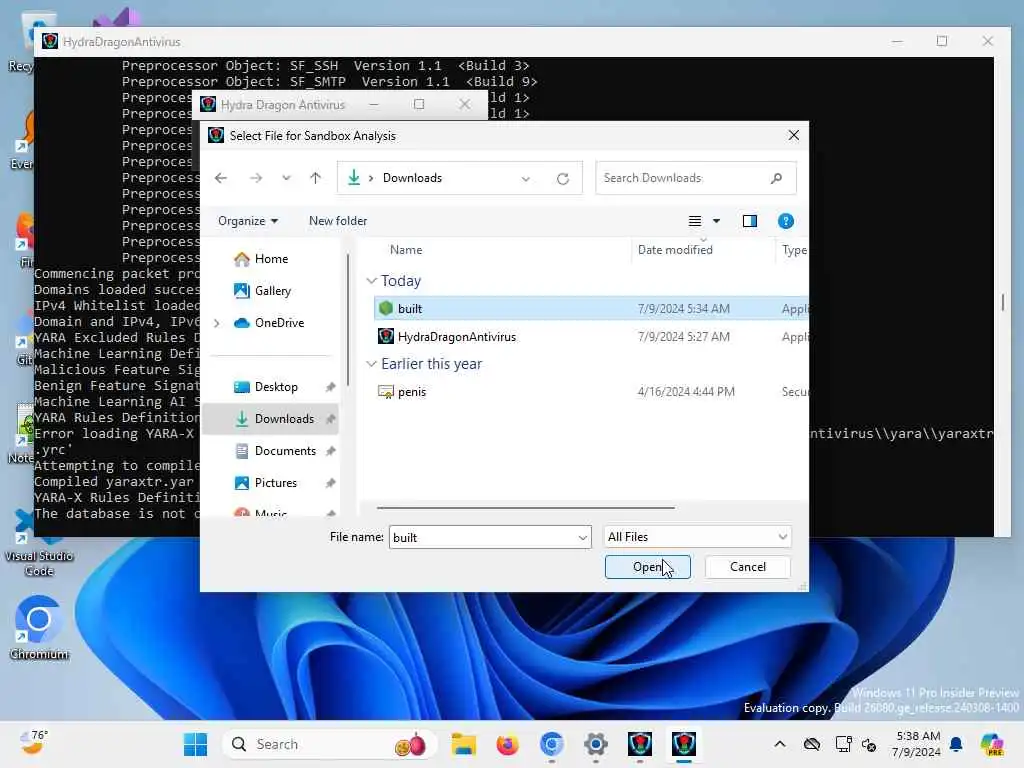Screen dimensions: 1024x768
Task: Switch to active Hydra Dragon taskbar icon
Action: [684, 744]
